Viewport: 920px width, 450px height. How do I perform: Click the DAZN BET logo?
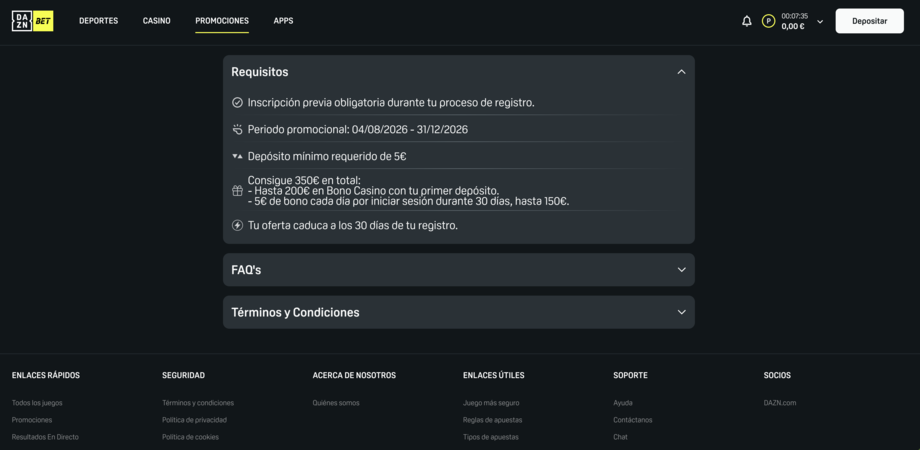click(x=32, y=21)
